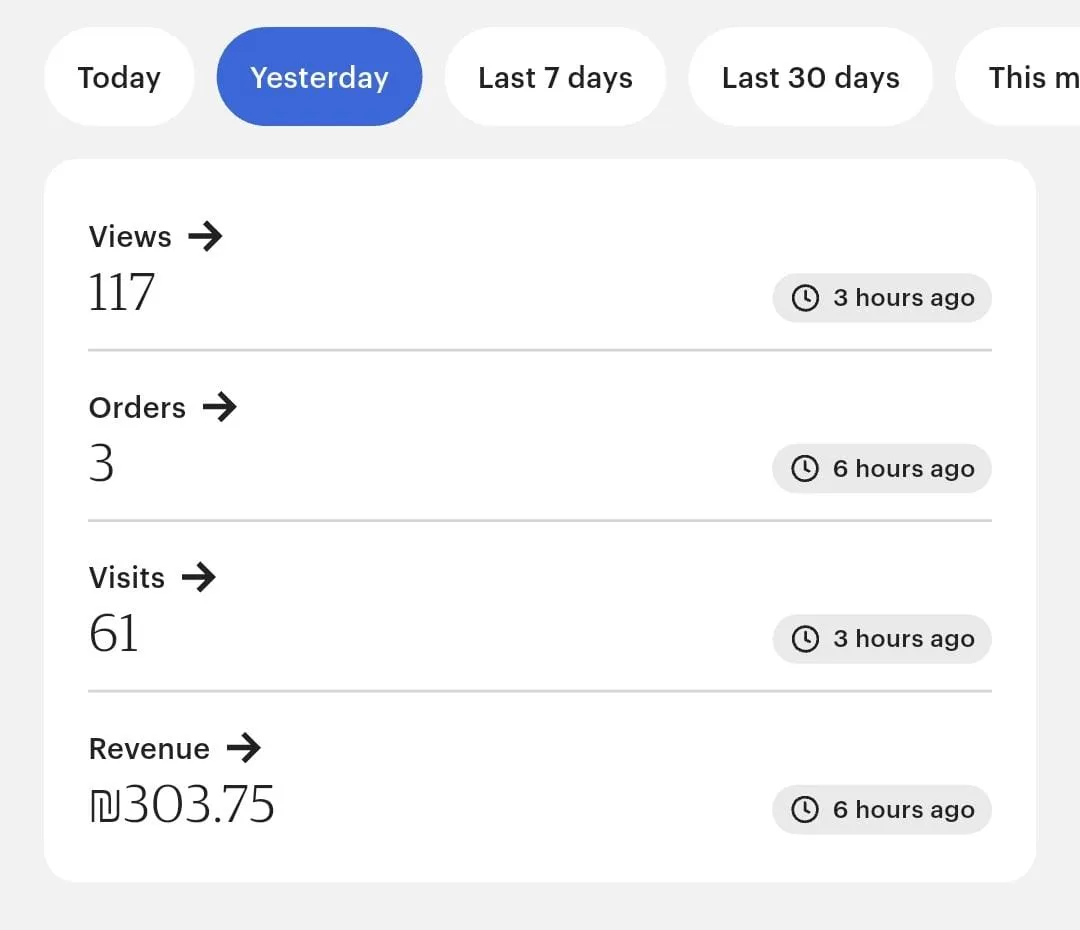Select the Yesterday date filter

[319, 78]
